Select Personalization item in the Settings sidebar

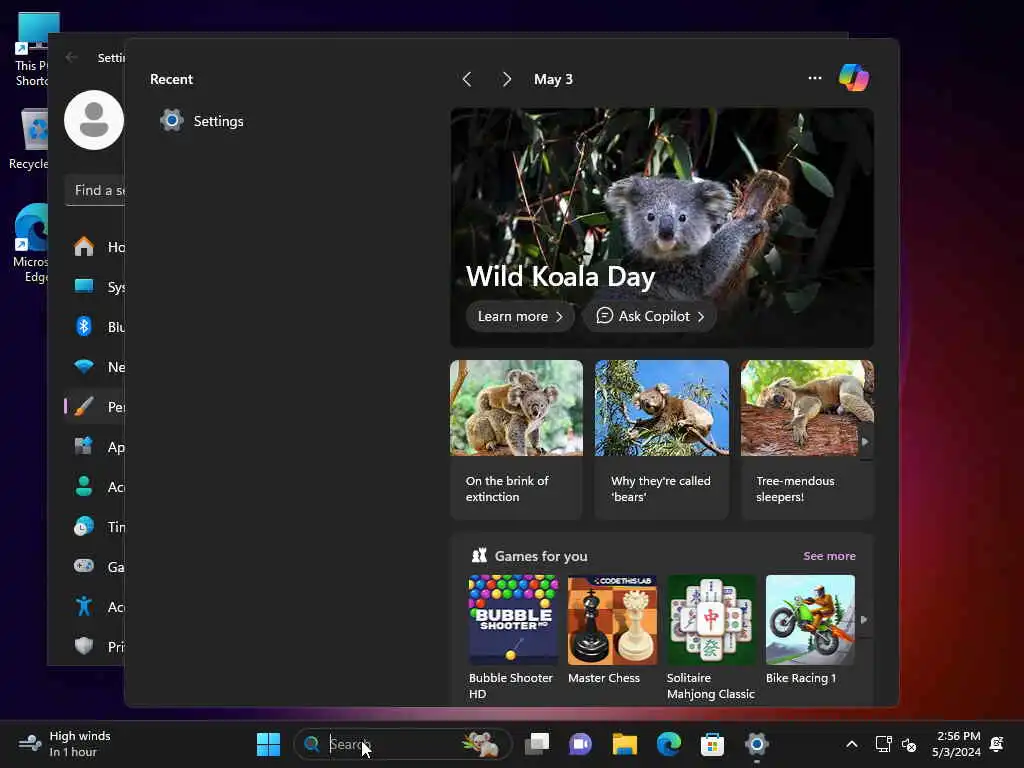coord(95,407)
